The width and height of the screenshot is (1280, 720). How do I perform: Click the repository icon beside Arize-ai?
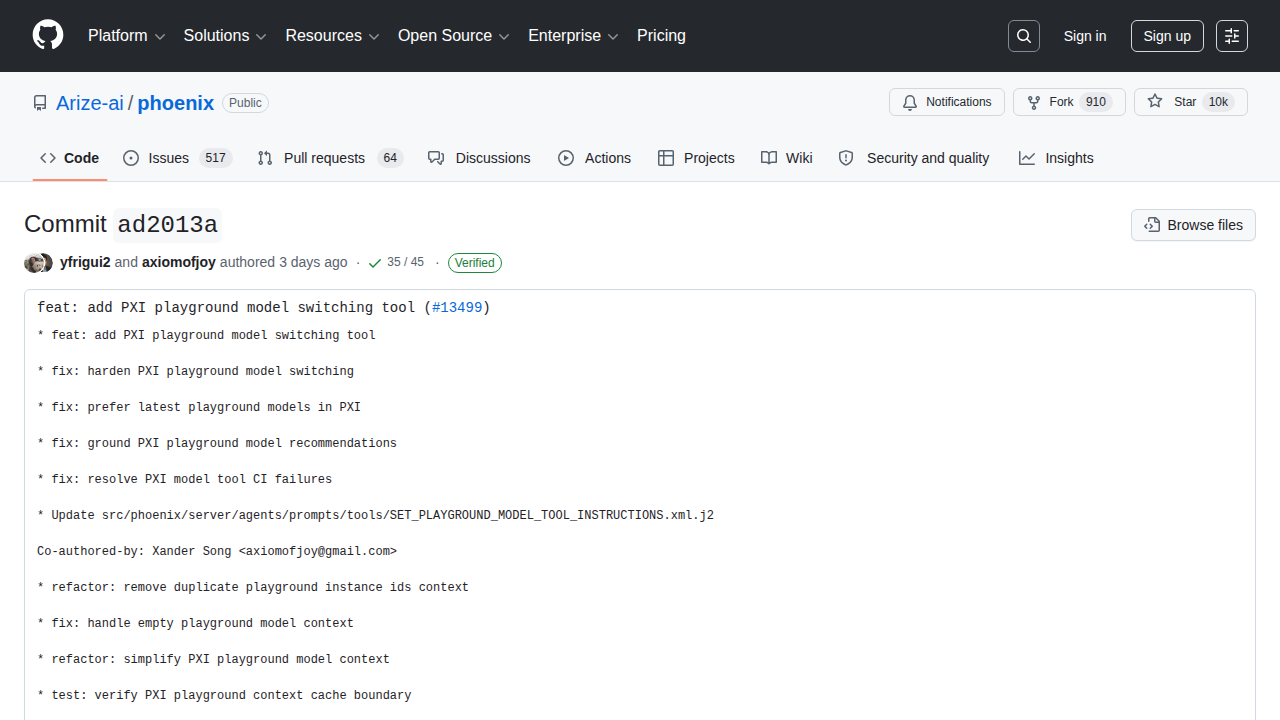pyautogui.click(x=40, y=103)
